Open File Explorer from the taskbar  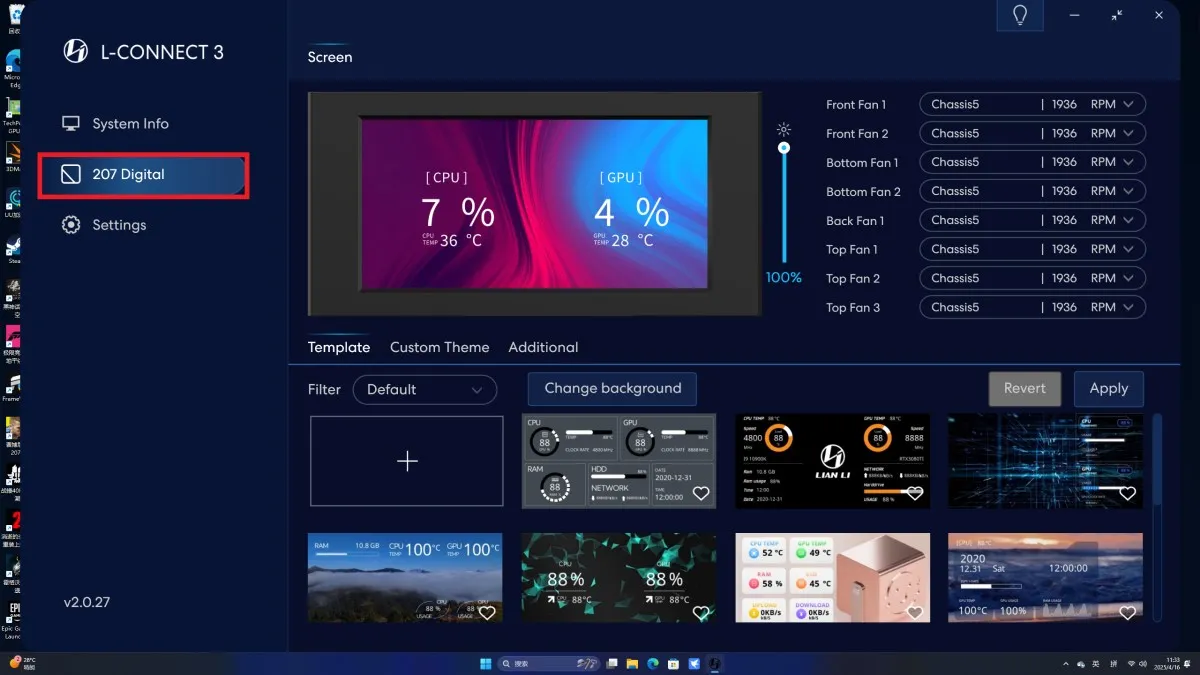tap(632, 663)
